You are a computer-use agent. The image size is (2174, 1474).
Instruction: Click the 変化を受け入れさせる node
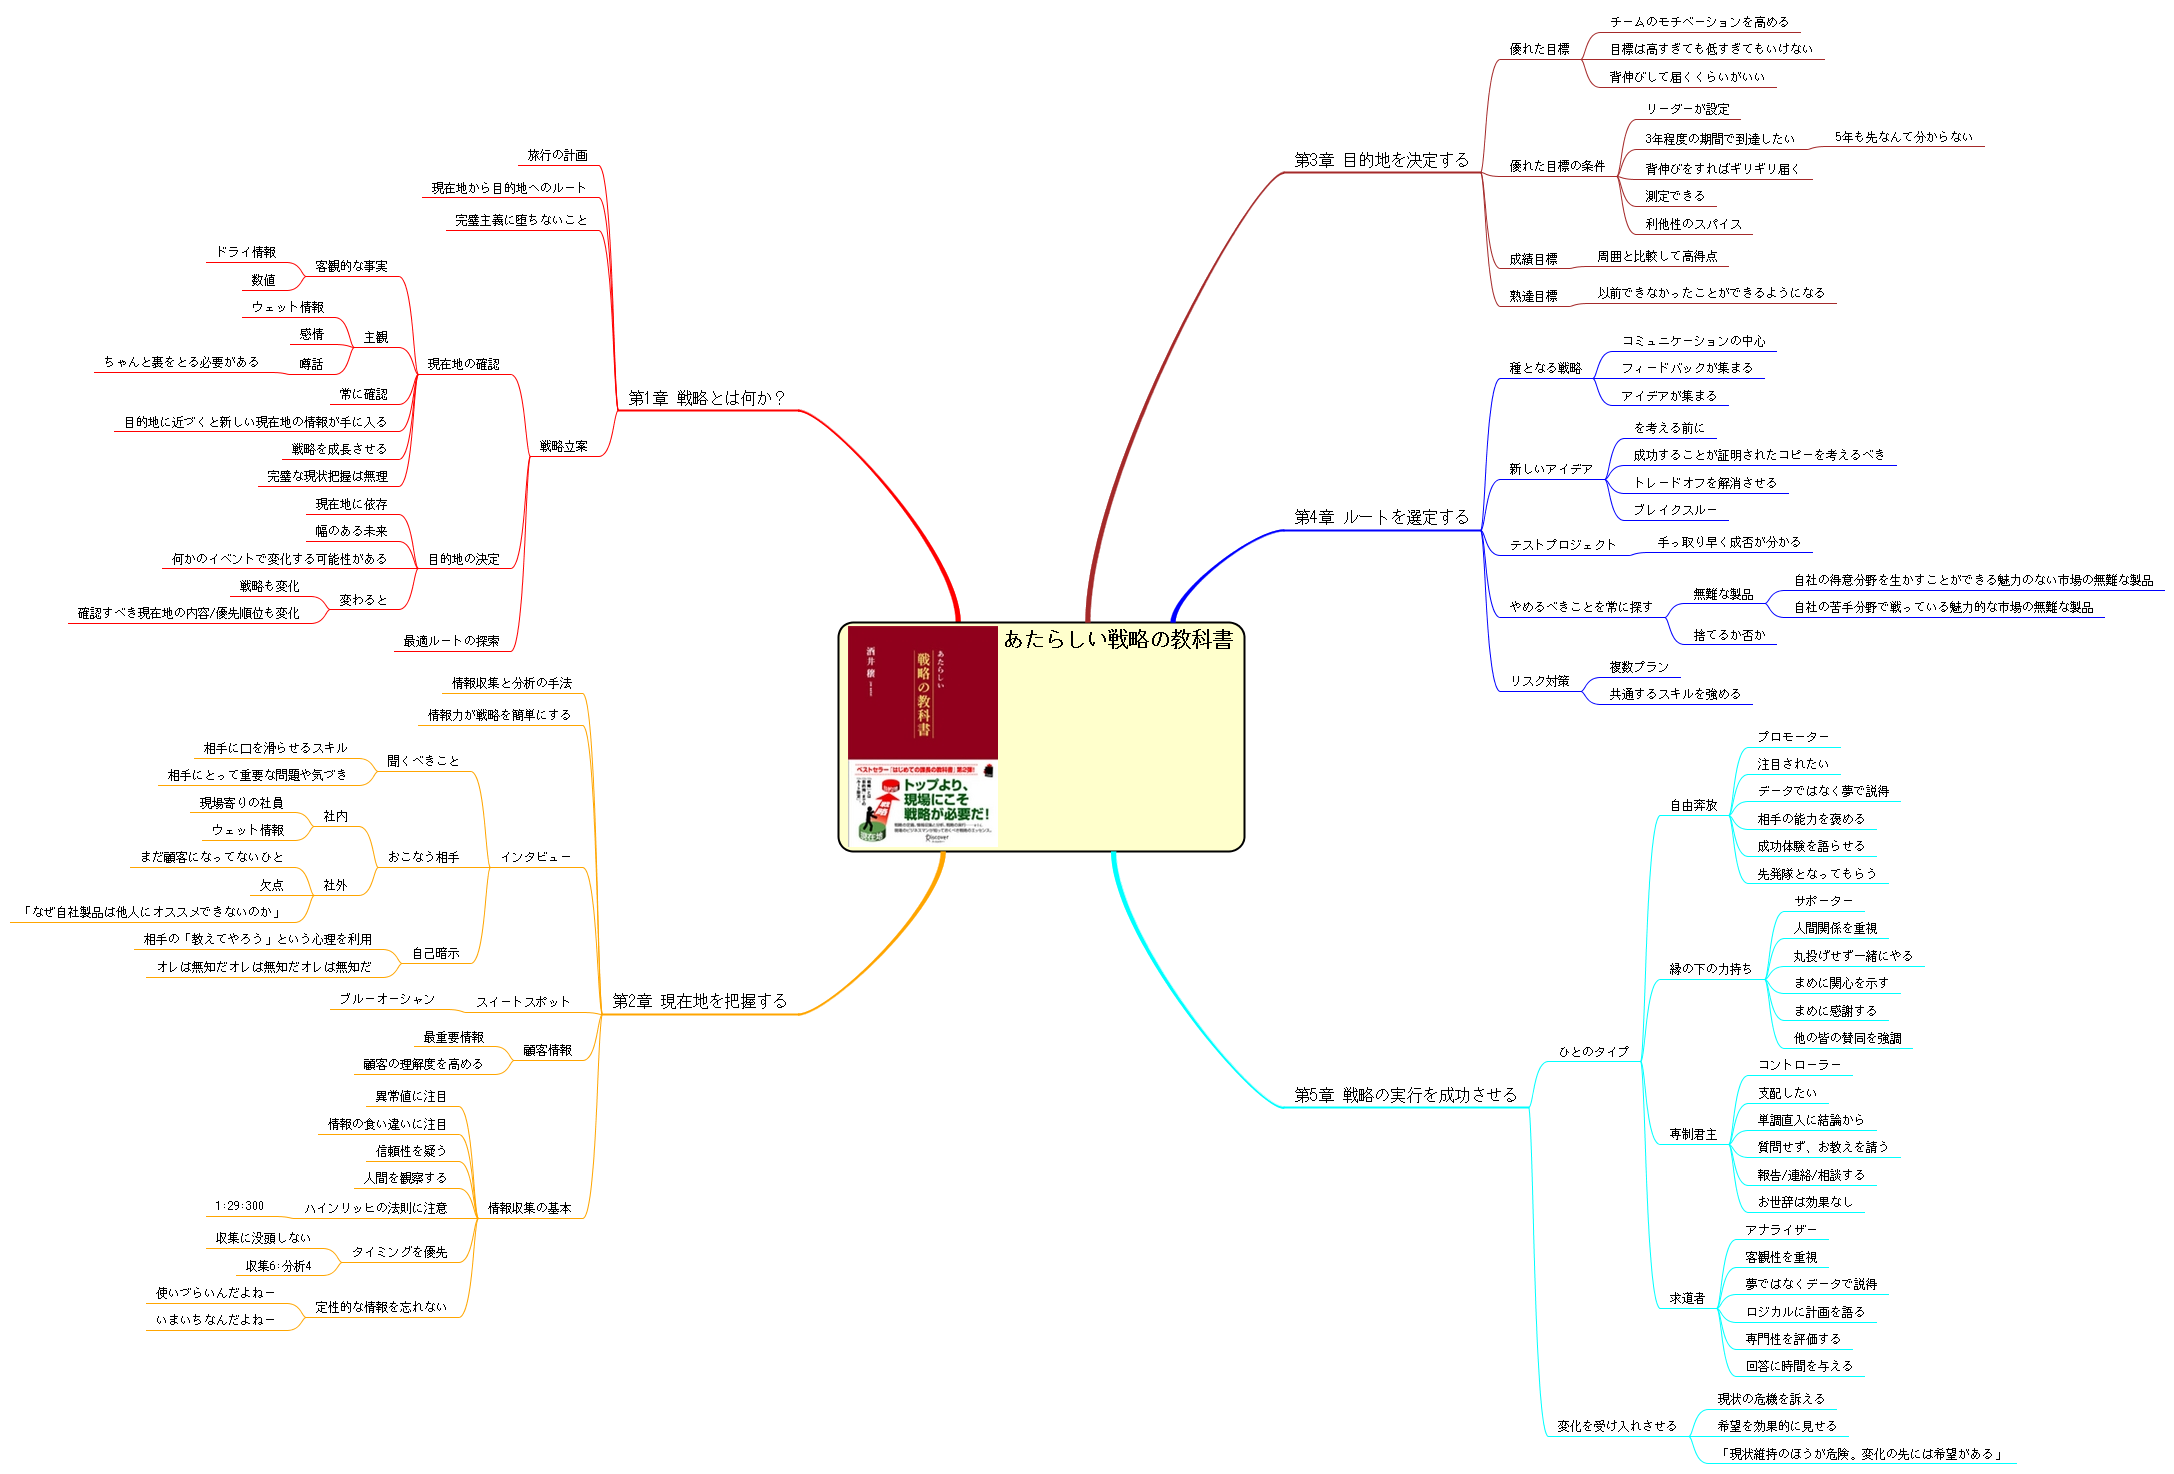(x=1617, y=1426)
